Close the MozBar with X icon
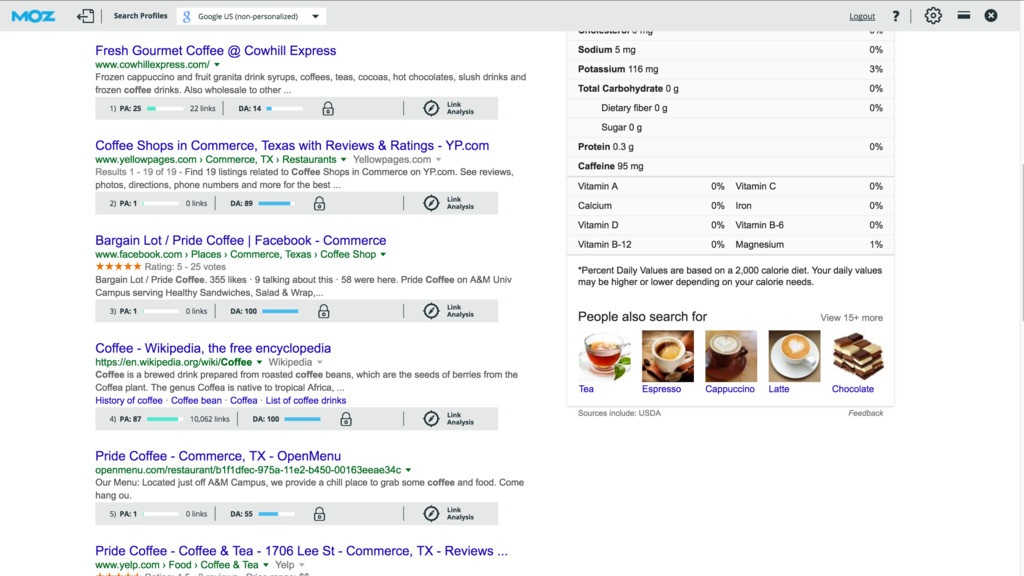 click(x=991, y=16)
